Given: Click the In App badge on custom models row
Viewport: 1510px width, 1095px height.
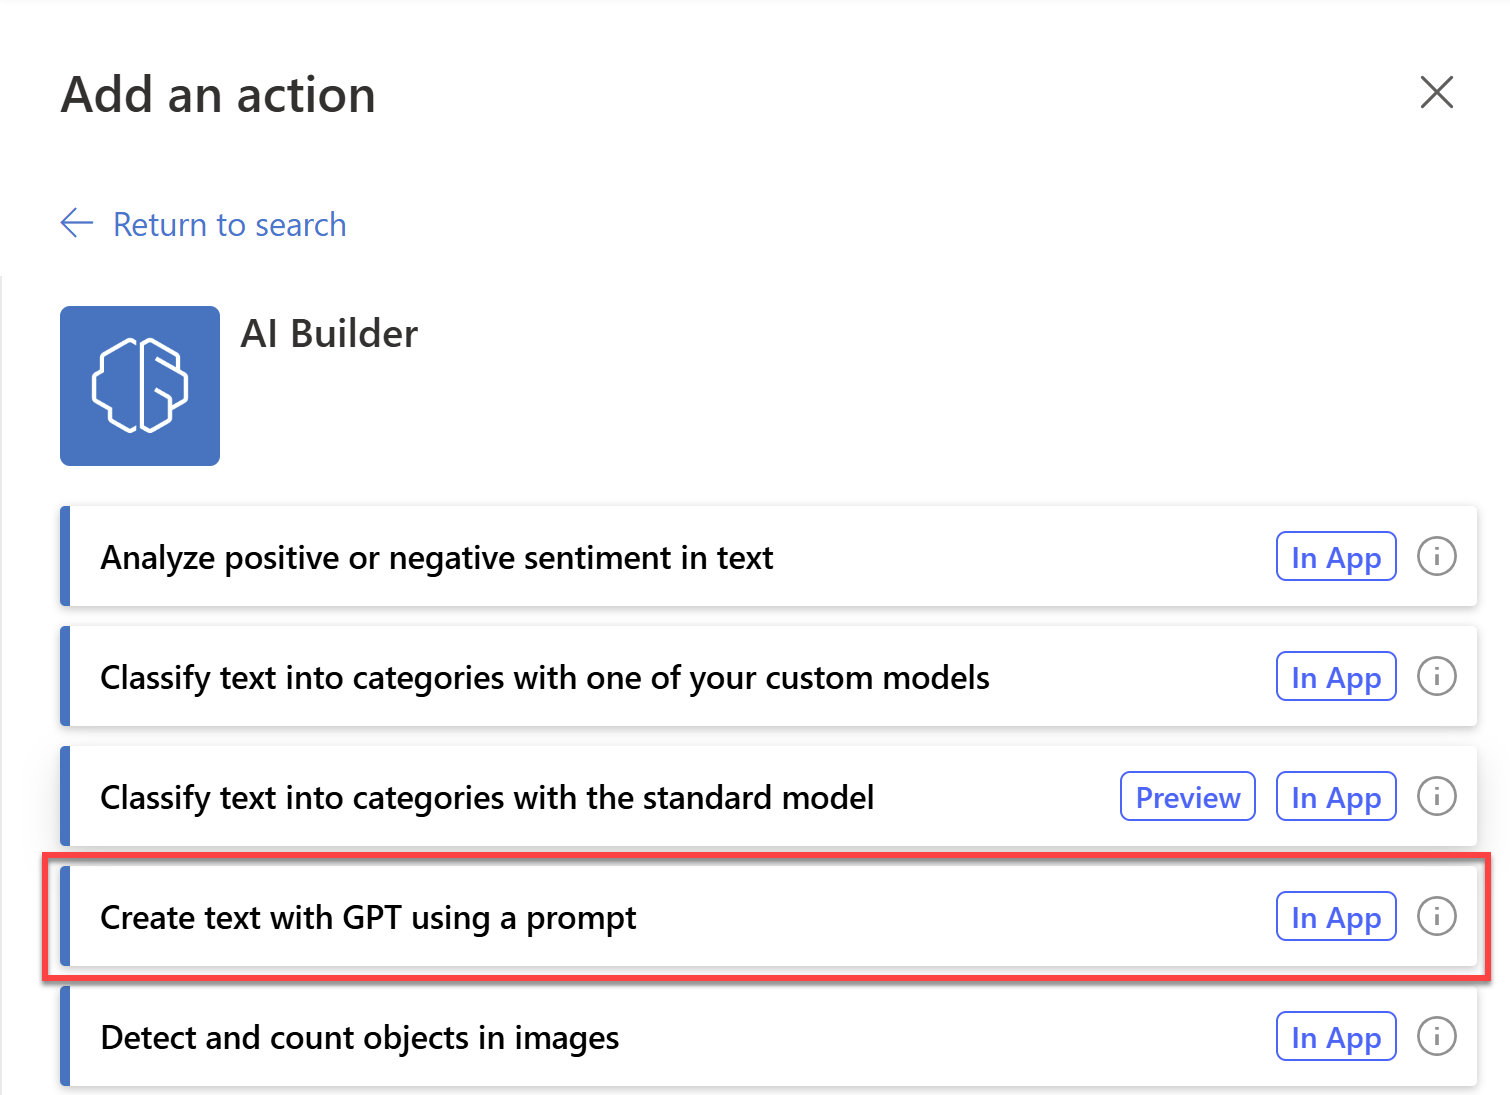Looking at the screenshot, I should (1335, 676).
